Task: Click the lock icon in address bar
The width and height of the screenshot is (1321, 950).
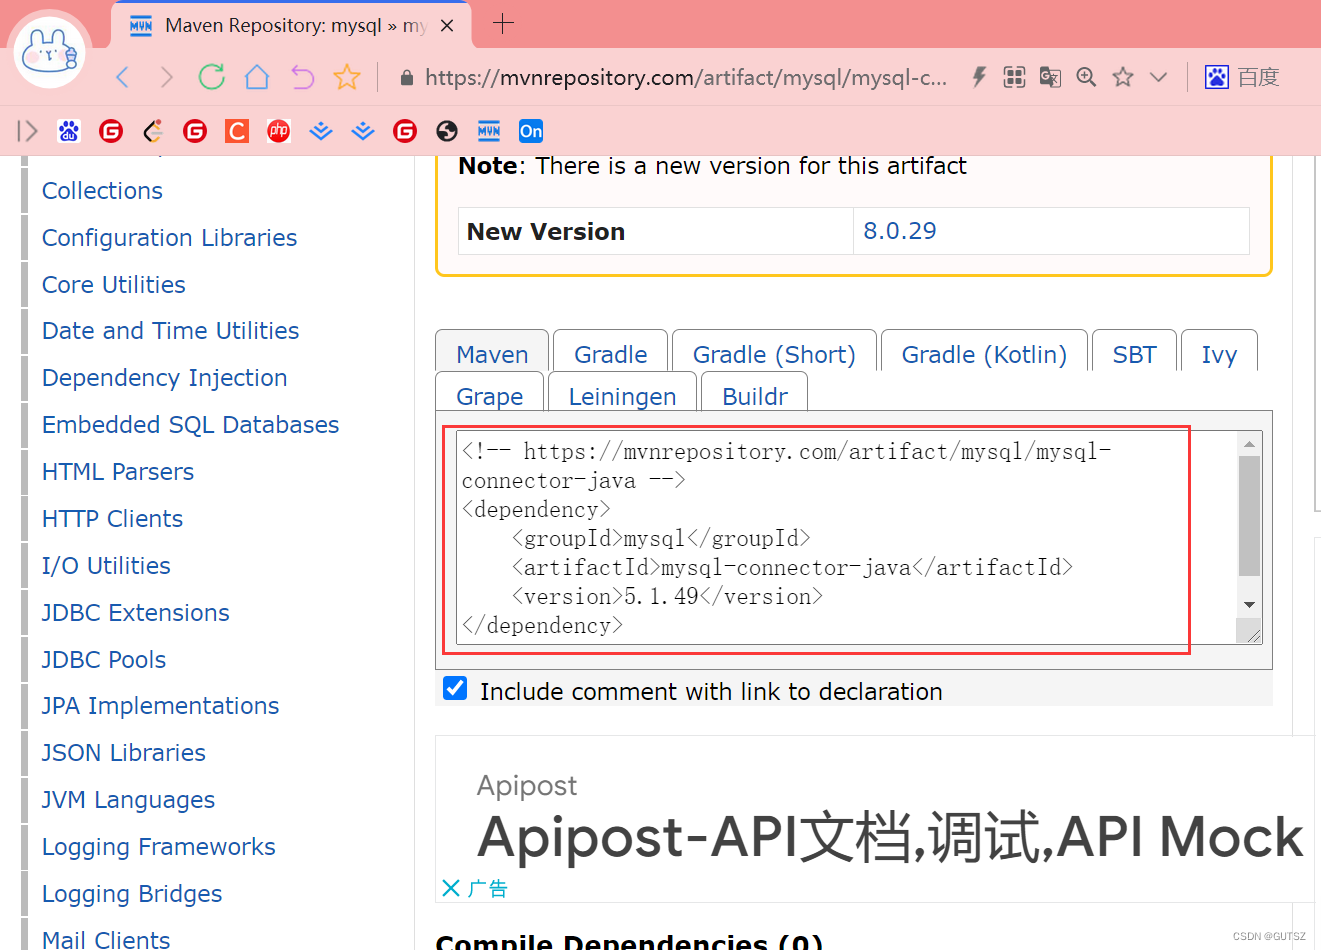Action: 407,78
